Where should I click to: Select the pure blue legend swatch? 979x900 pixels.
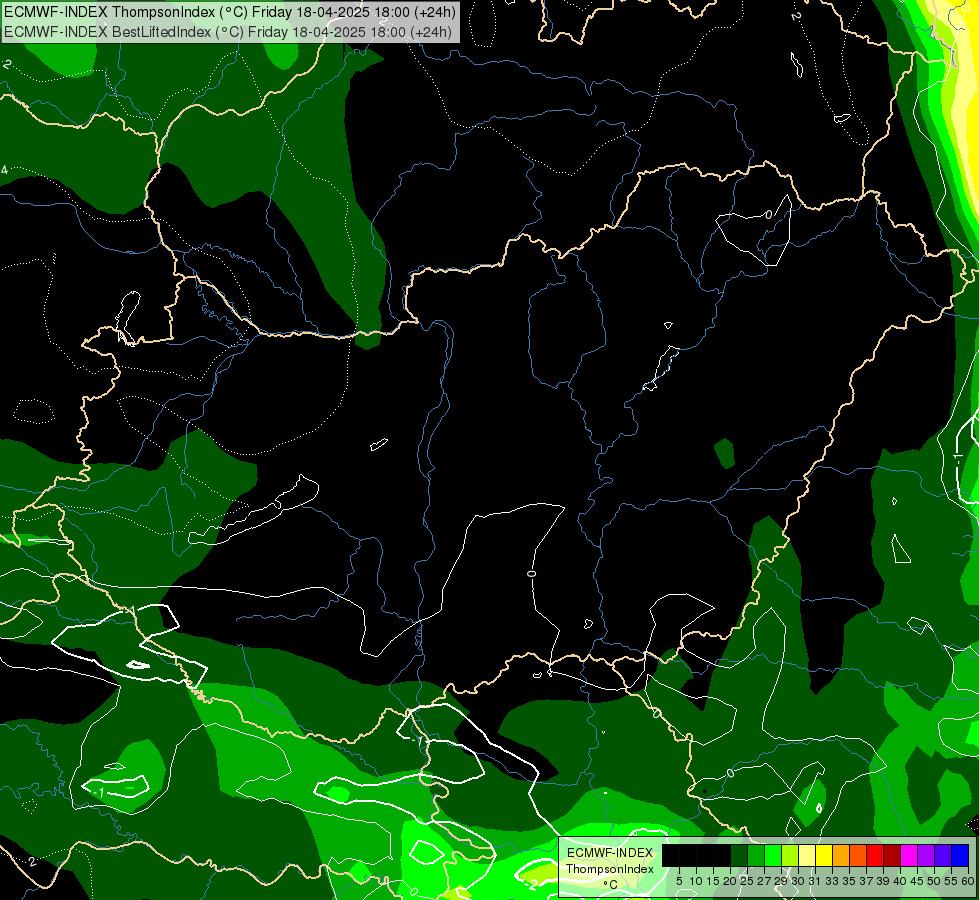(x=960, y=855)
